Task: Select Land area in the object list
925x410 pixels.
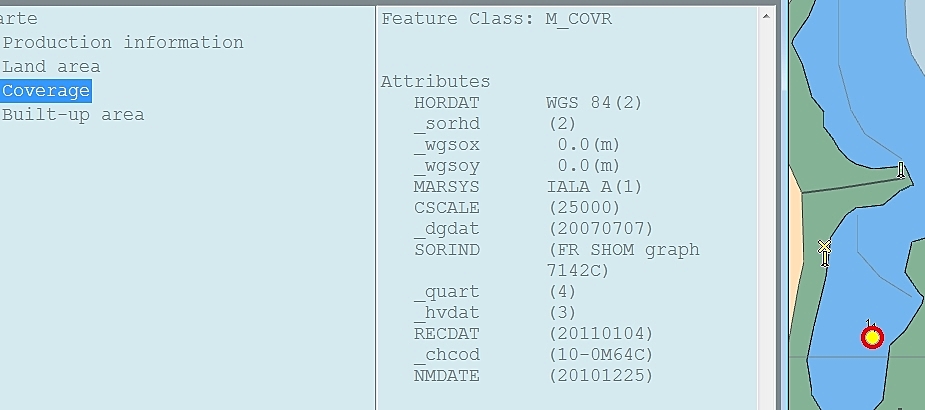Action: click(x=51, y=67)
